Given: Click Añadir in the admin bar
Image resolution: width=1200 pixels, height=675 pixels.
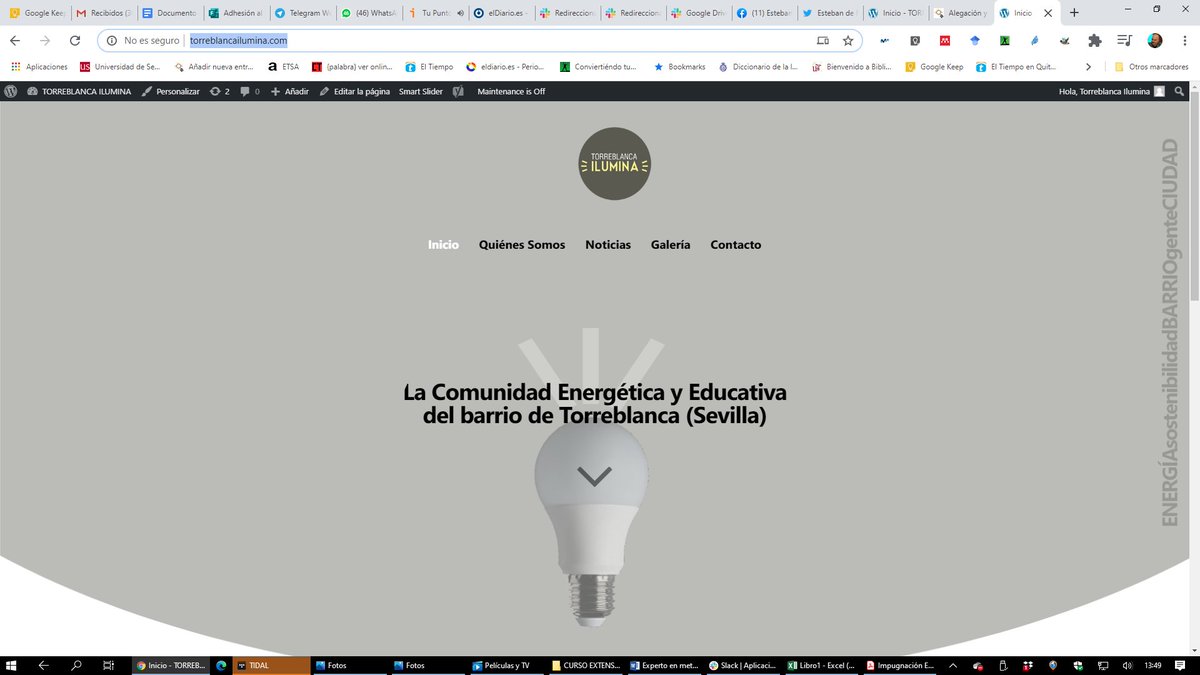Looking at the screenshot, I should coord(290,91).
